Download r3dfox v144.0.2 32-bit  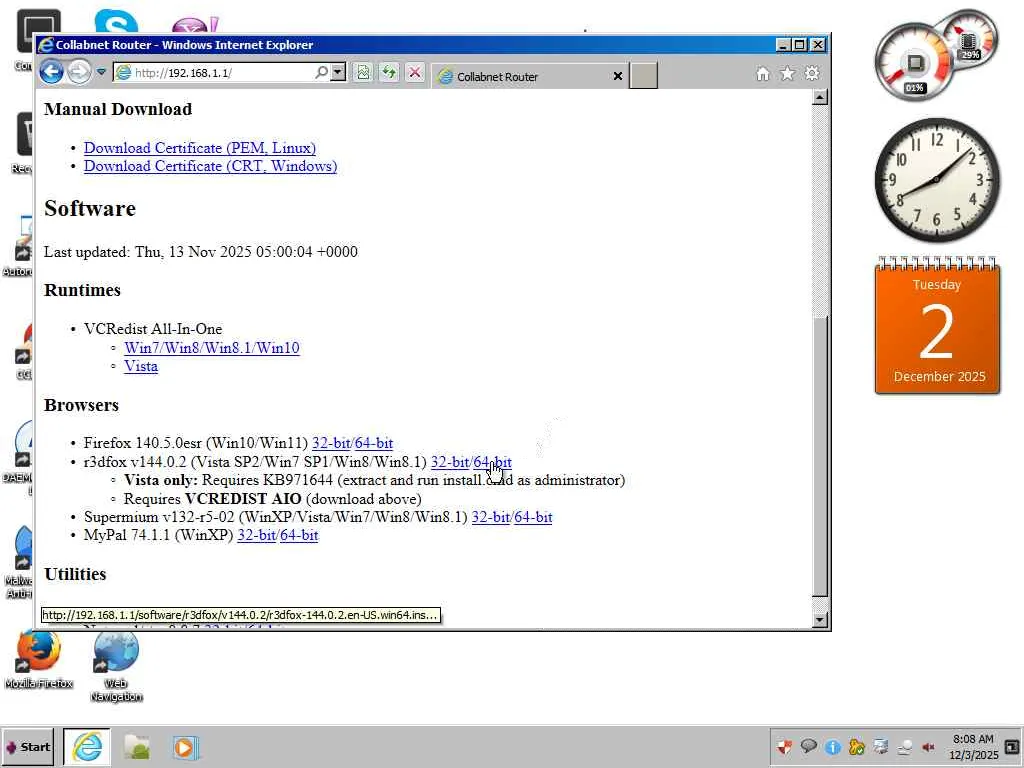click(450, 462)
